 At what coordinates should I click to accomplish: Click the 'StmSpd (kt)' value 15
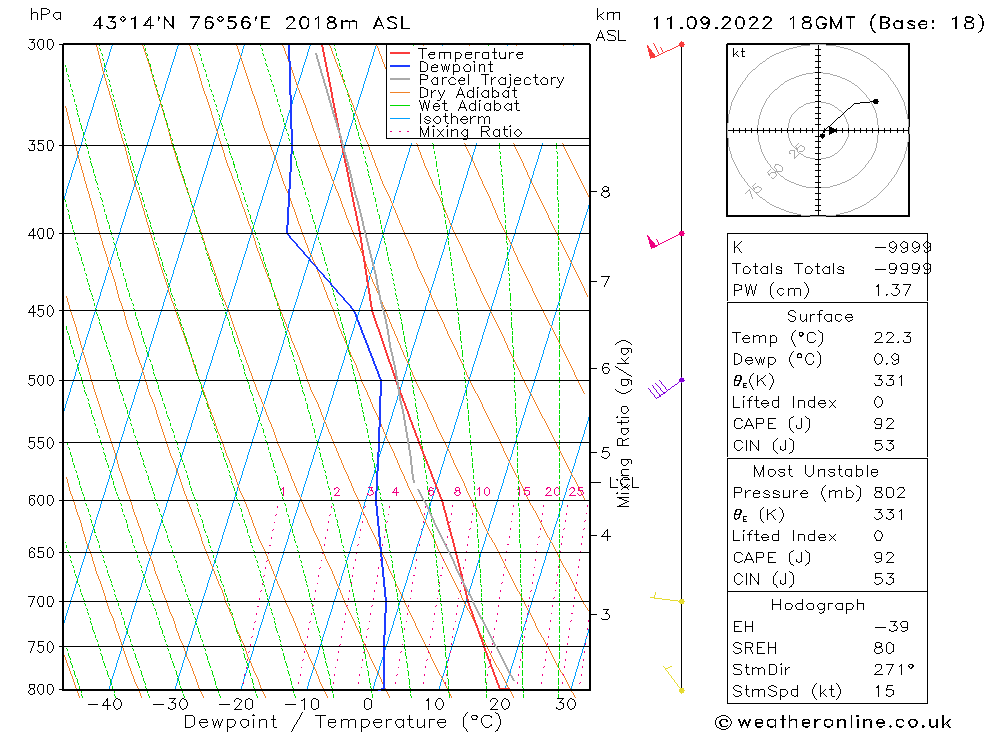point(885,692)
